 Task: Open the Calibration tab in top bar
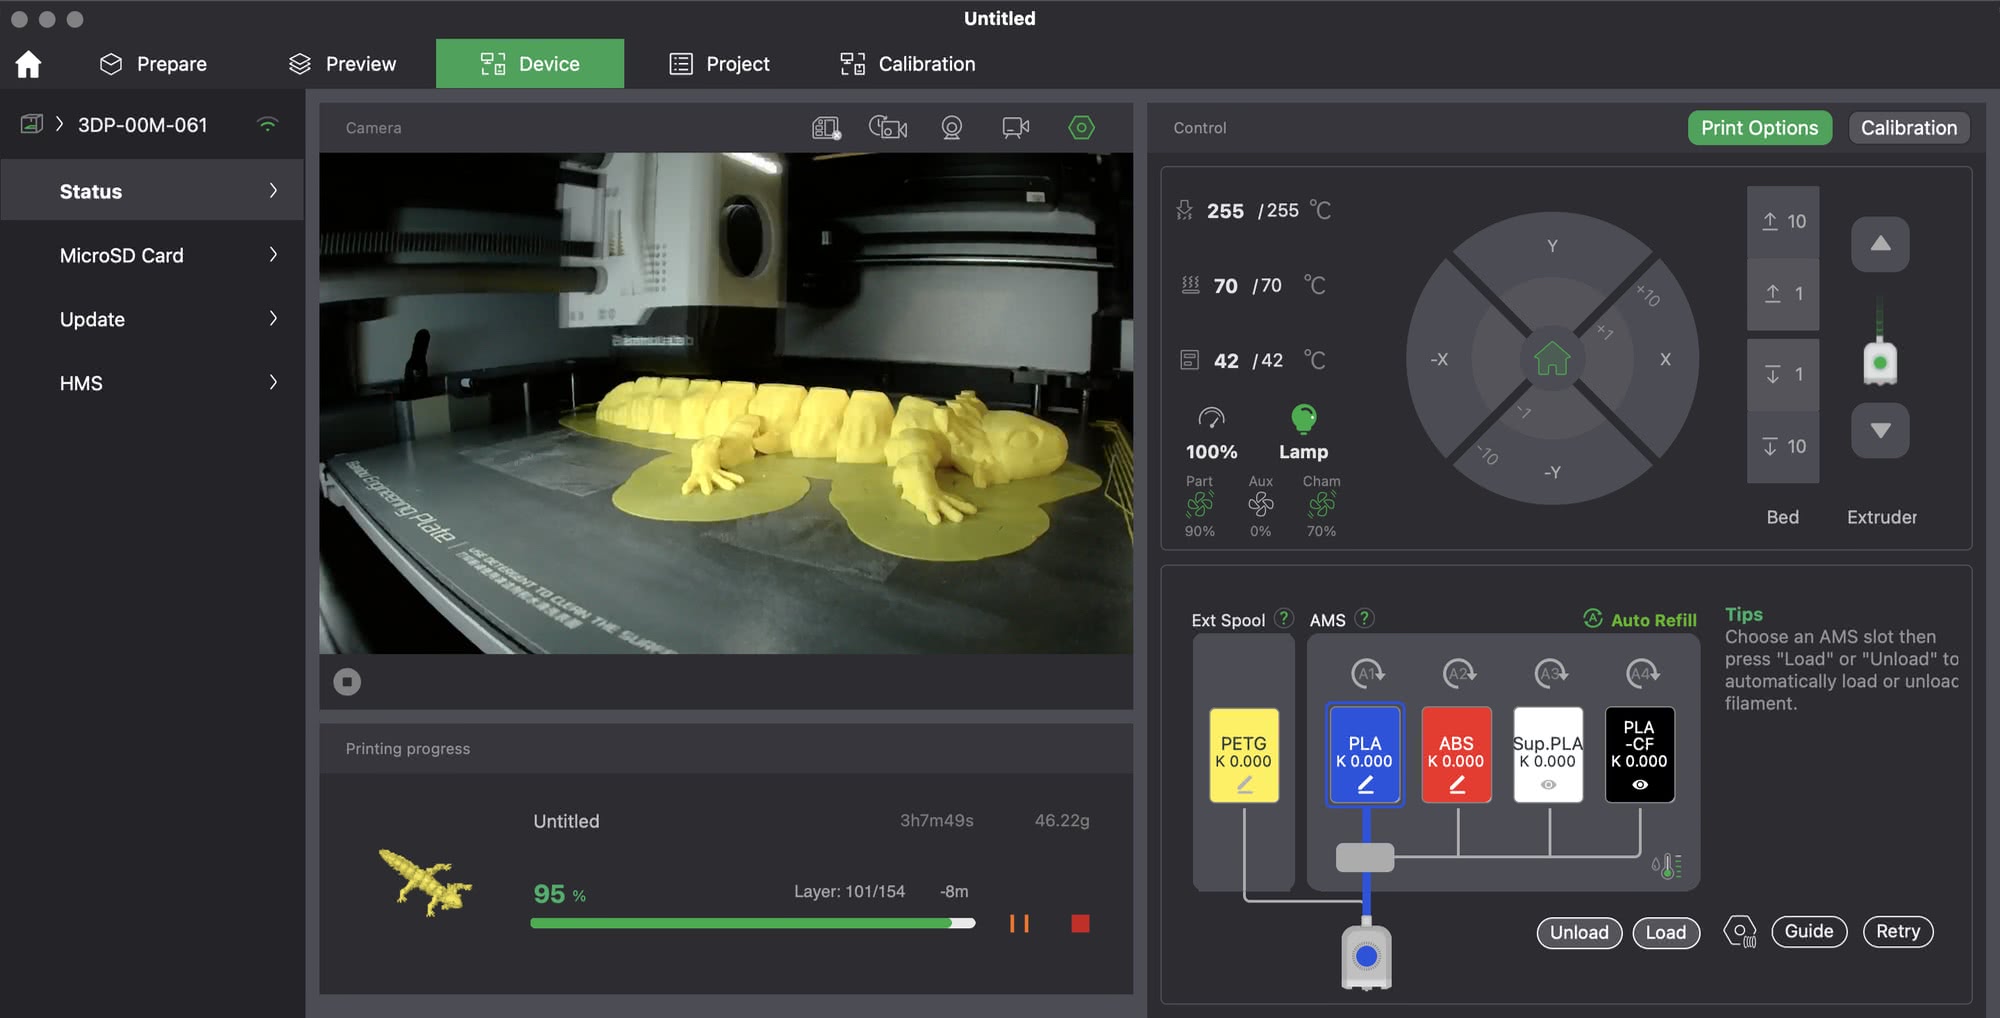tap(907, 64)
